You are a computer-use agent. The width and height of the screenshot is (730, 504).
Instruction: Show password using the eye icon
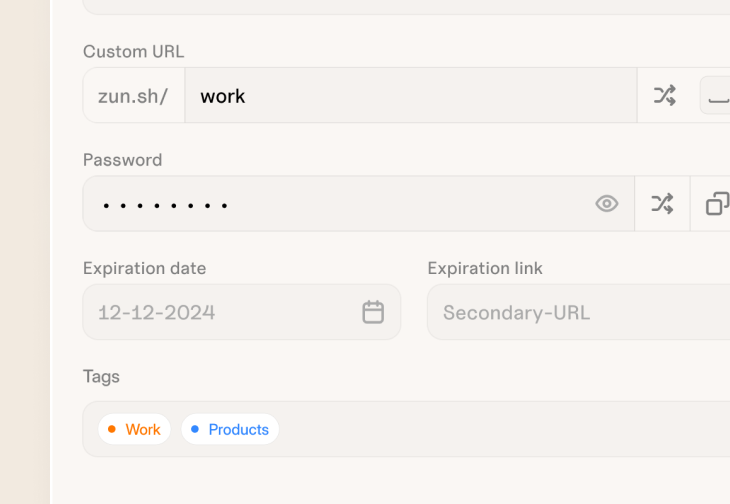607,204
